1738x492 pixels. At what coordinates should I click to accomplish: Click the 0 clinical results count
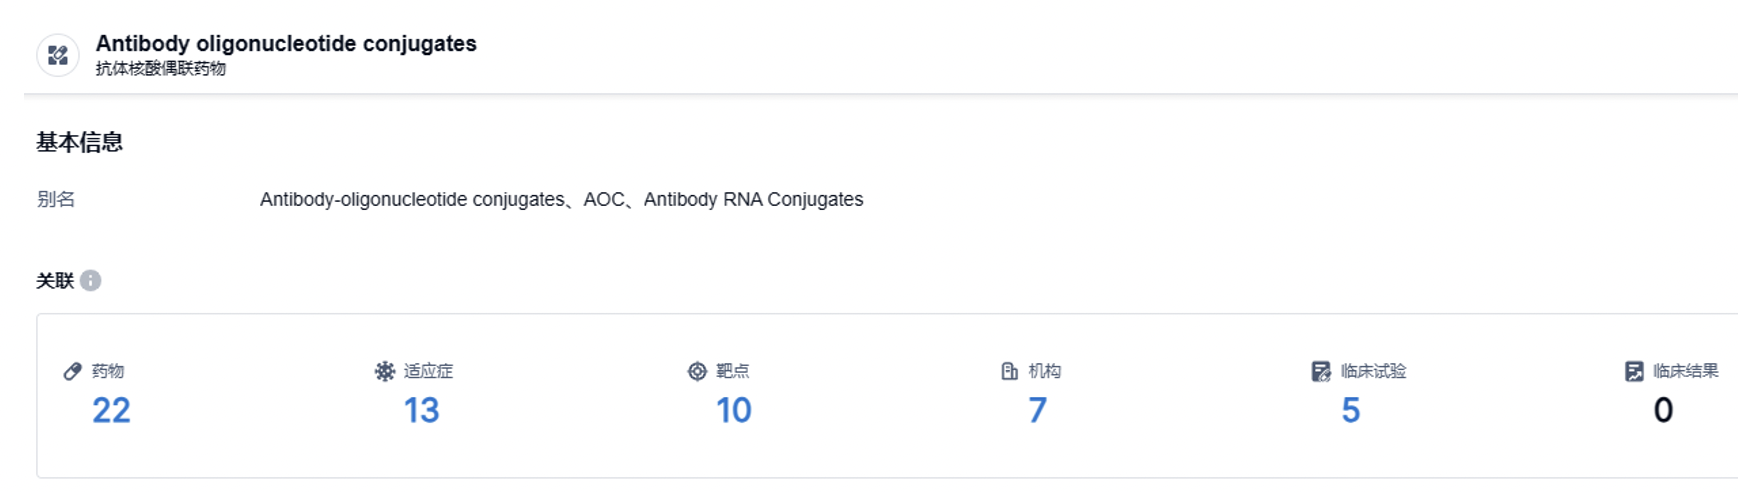pos(1663,410)
